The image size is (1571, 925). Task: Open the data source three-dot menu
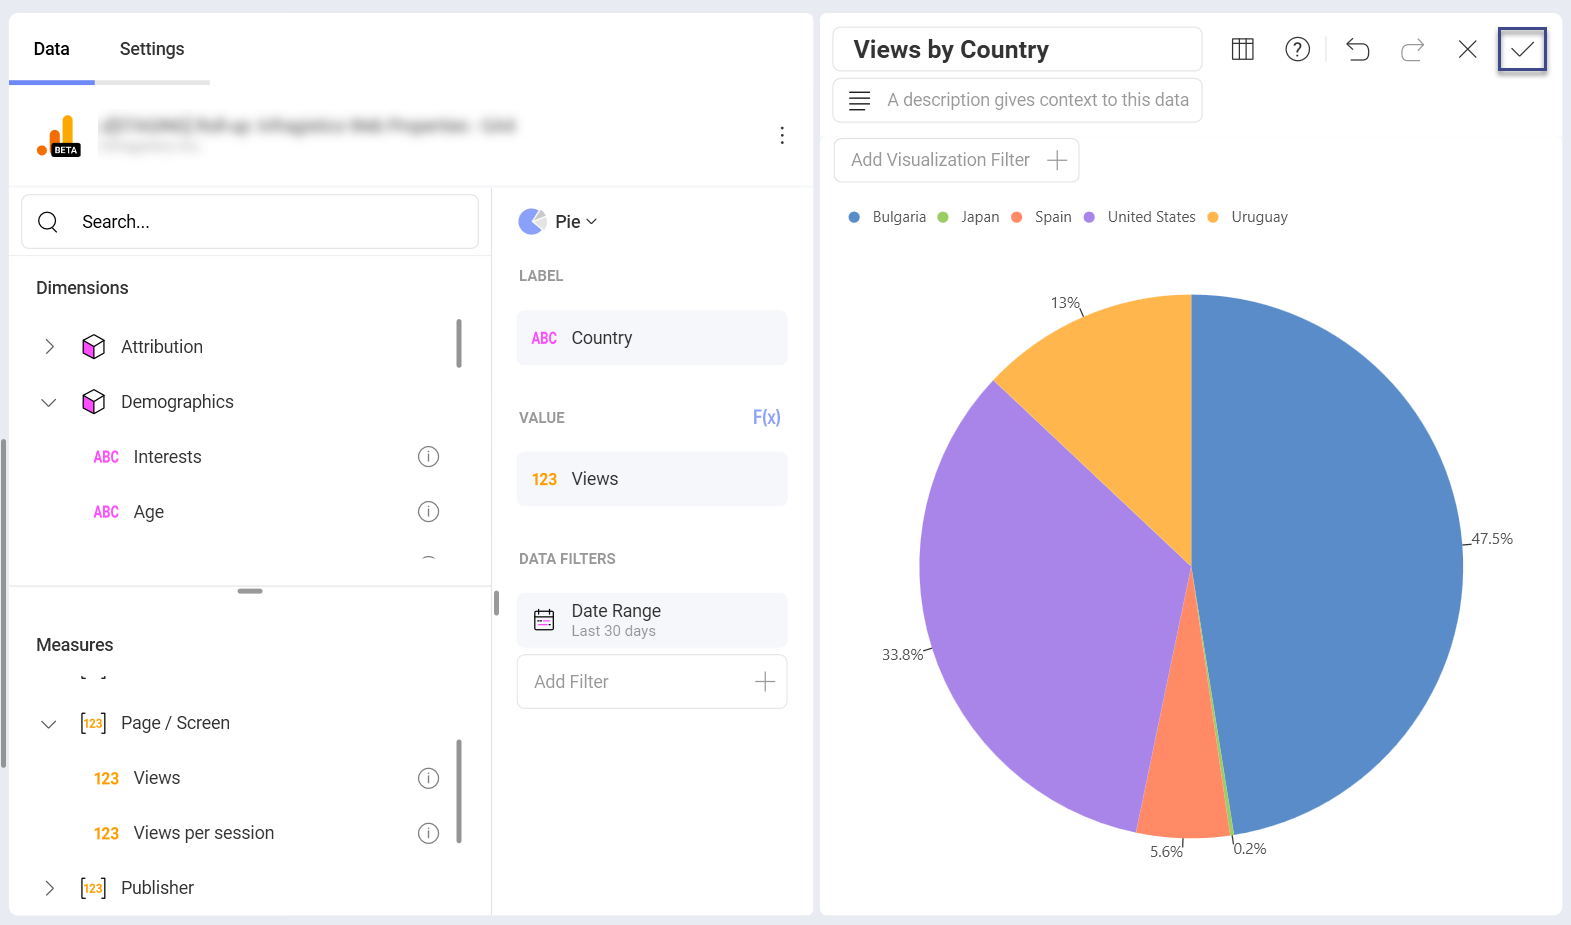click(x=782, y=135)
